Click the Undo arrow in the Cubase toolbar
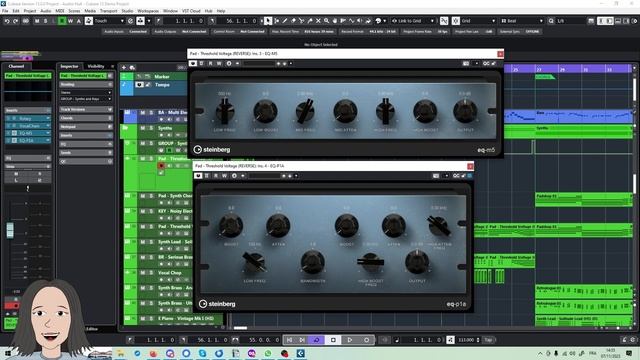 pos(7,21)
